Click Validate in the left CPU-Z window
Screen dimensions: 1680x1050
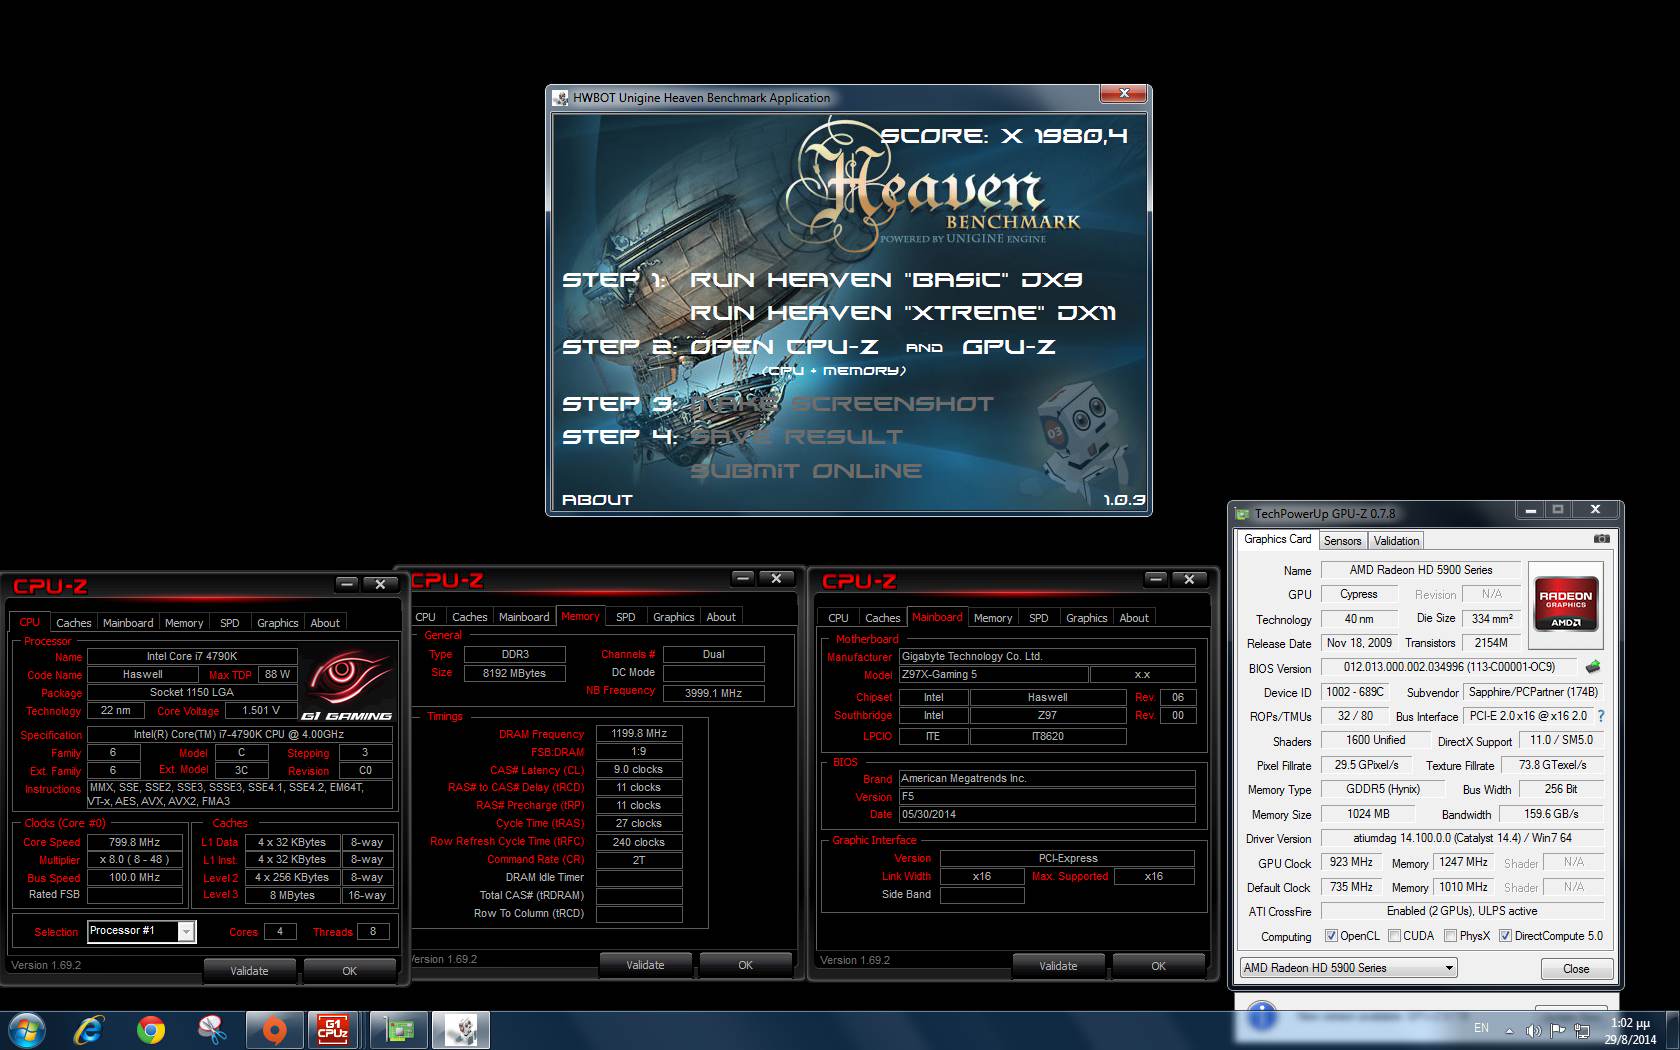coord(249,971)
